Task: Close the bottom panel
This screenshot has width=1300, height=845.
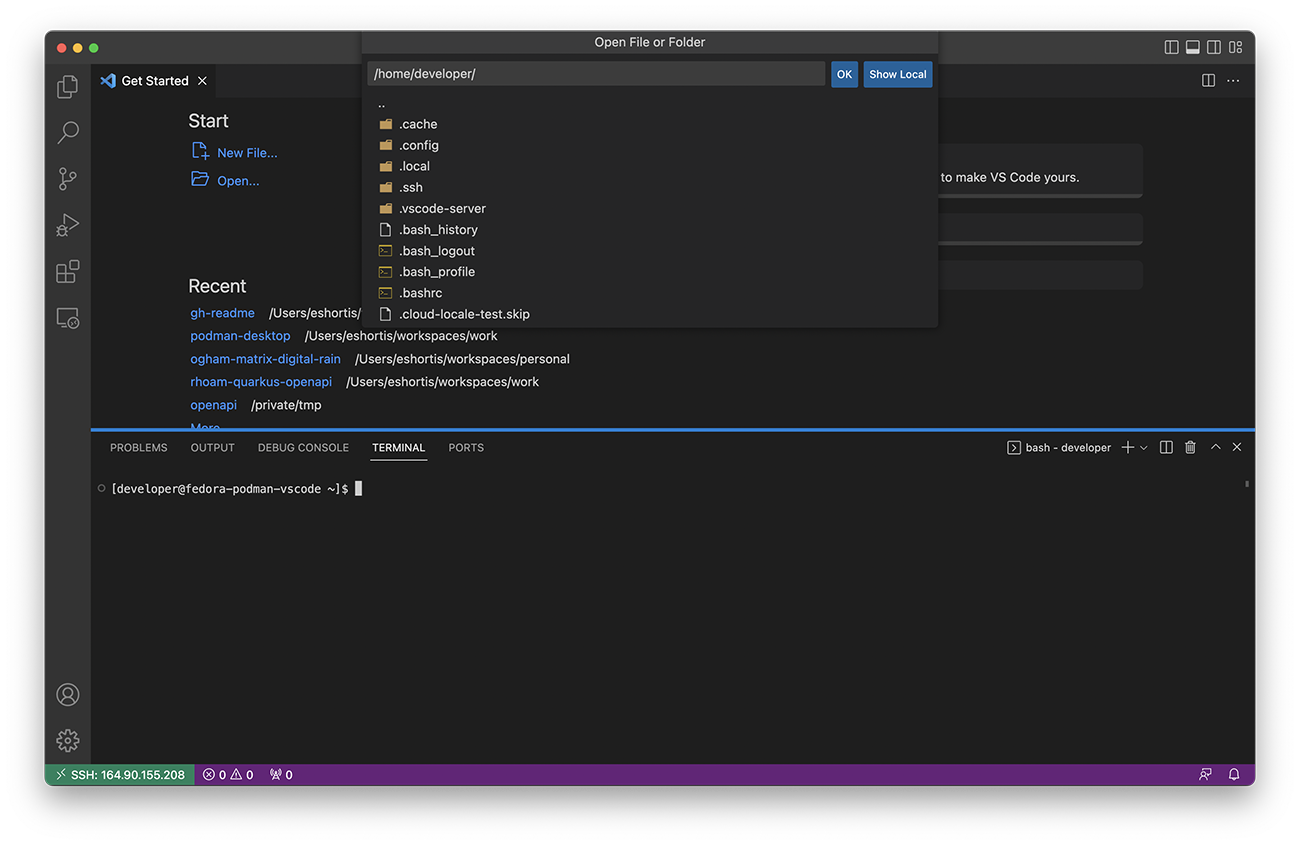Action: [x=1237, y=448]
